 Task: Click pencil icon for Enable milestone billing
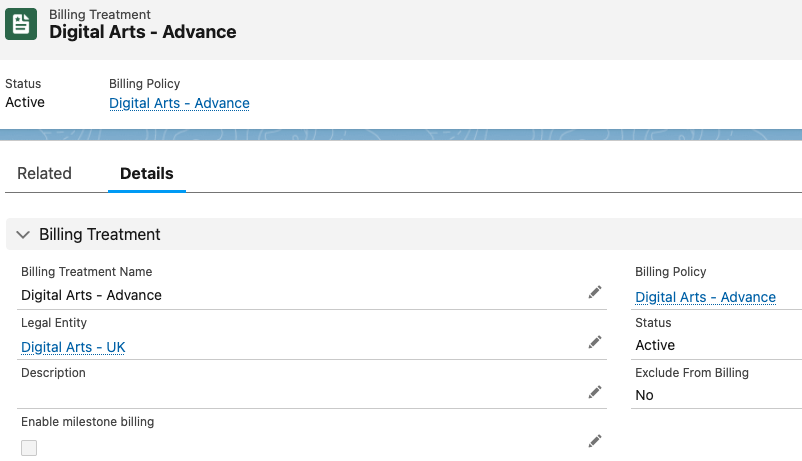[595, 441]
